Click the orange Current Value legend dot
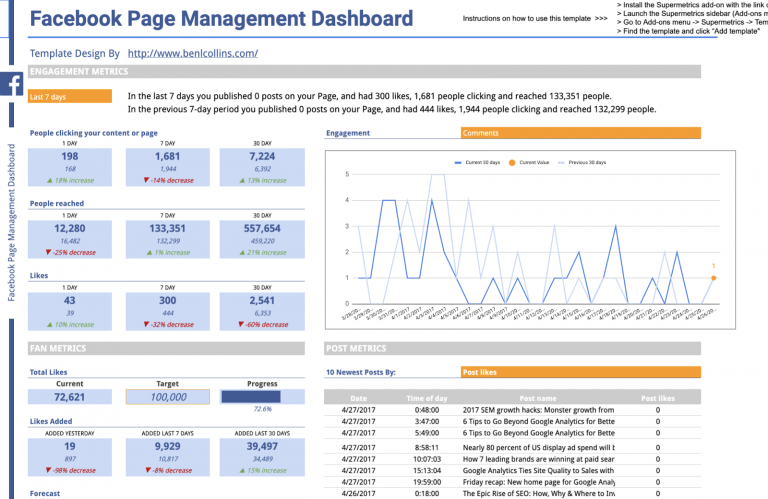Screen dimensions: 768x499 (513, 161)
